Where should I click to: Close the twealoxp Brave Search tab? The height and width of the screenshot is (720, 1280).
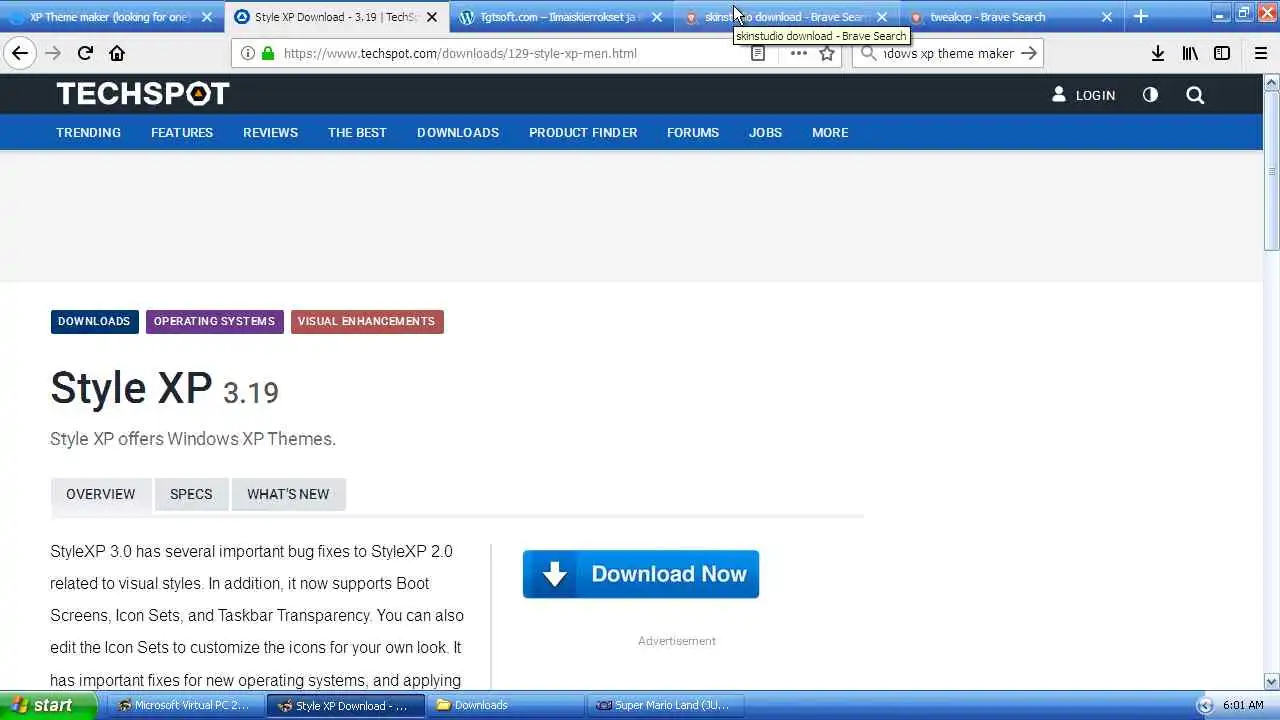[x=1107, y=17]
